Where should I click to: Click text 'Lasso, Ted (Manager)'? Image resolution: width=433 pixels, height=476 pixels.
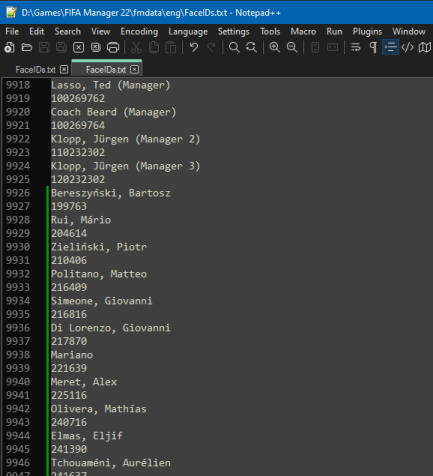(111, 85)
